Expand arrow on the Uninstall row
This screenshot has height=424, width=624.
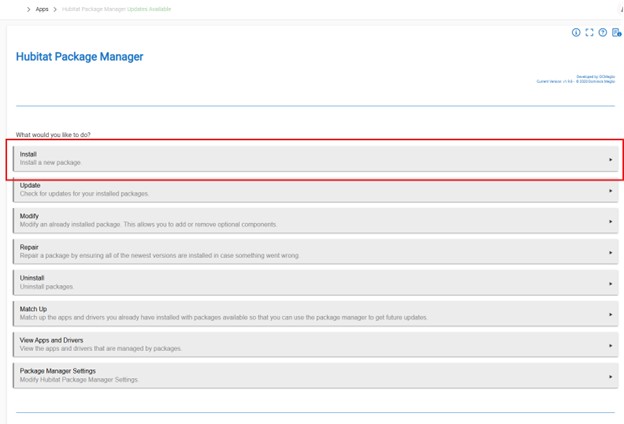(x=610, y=284)
